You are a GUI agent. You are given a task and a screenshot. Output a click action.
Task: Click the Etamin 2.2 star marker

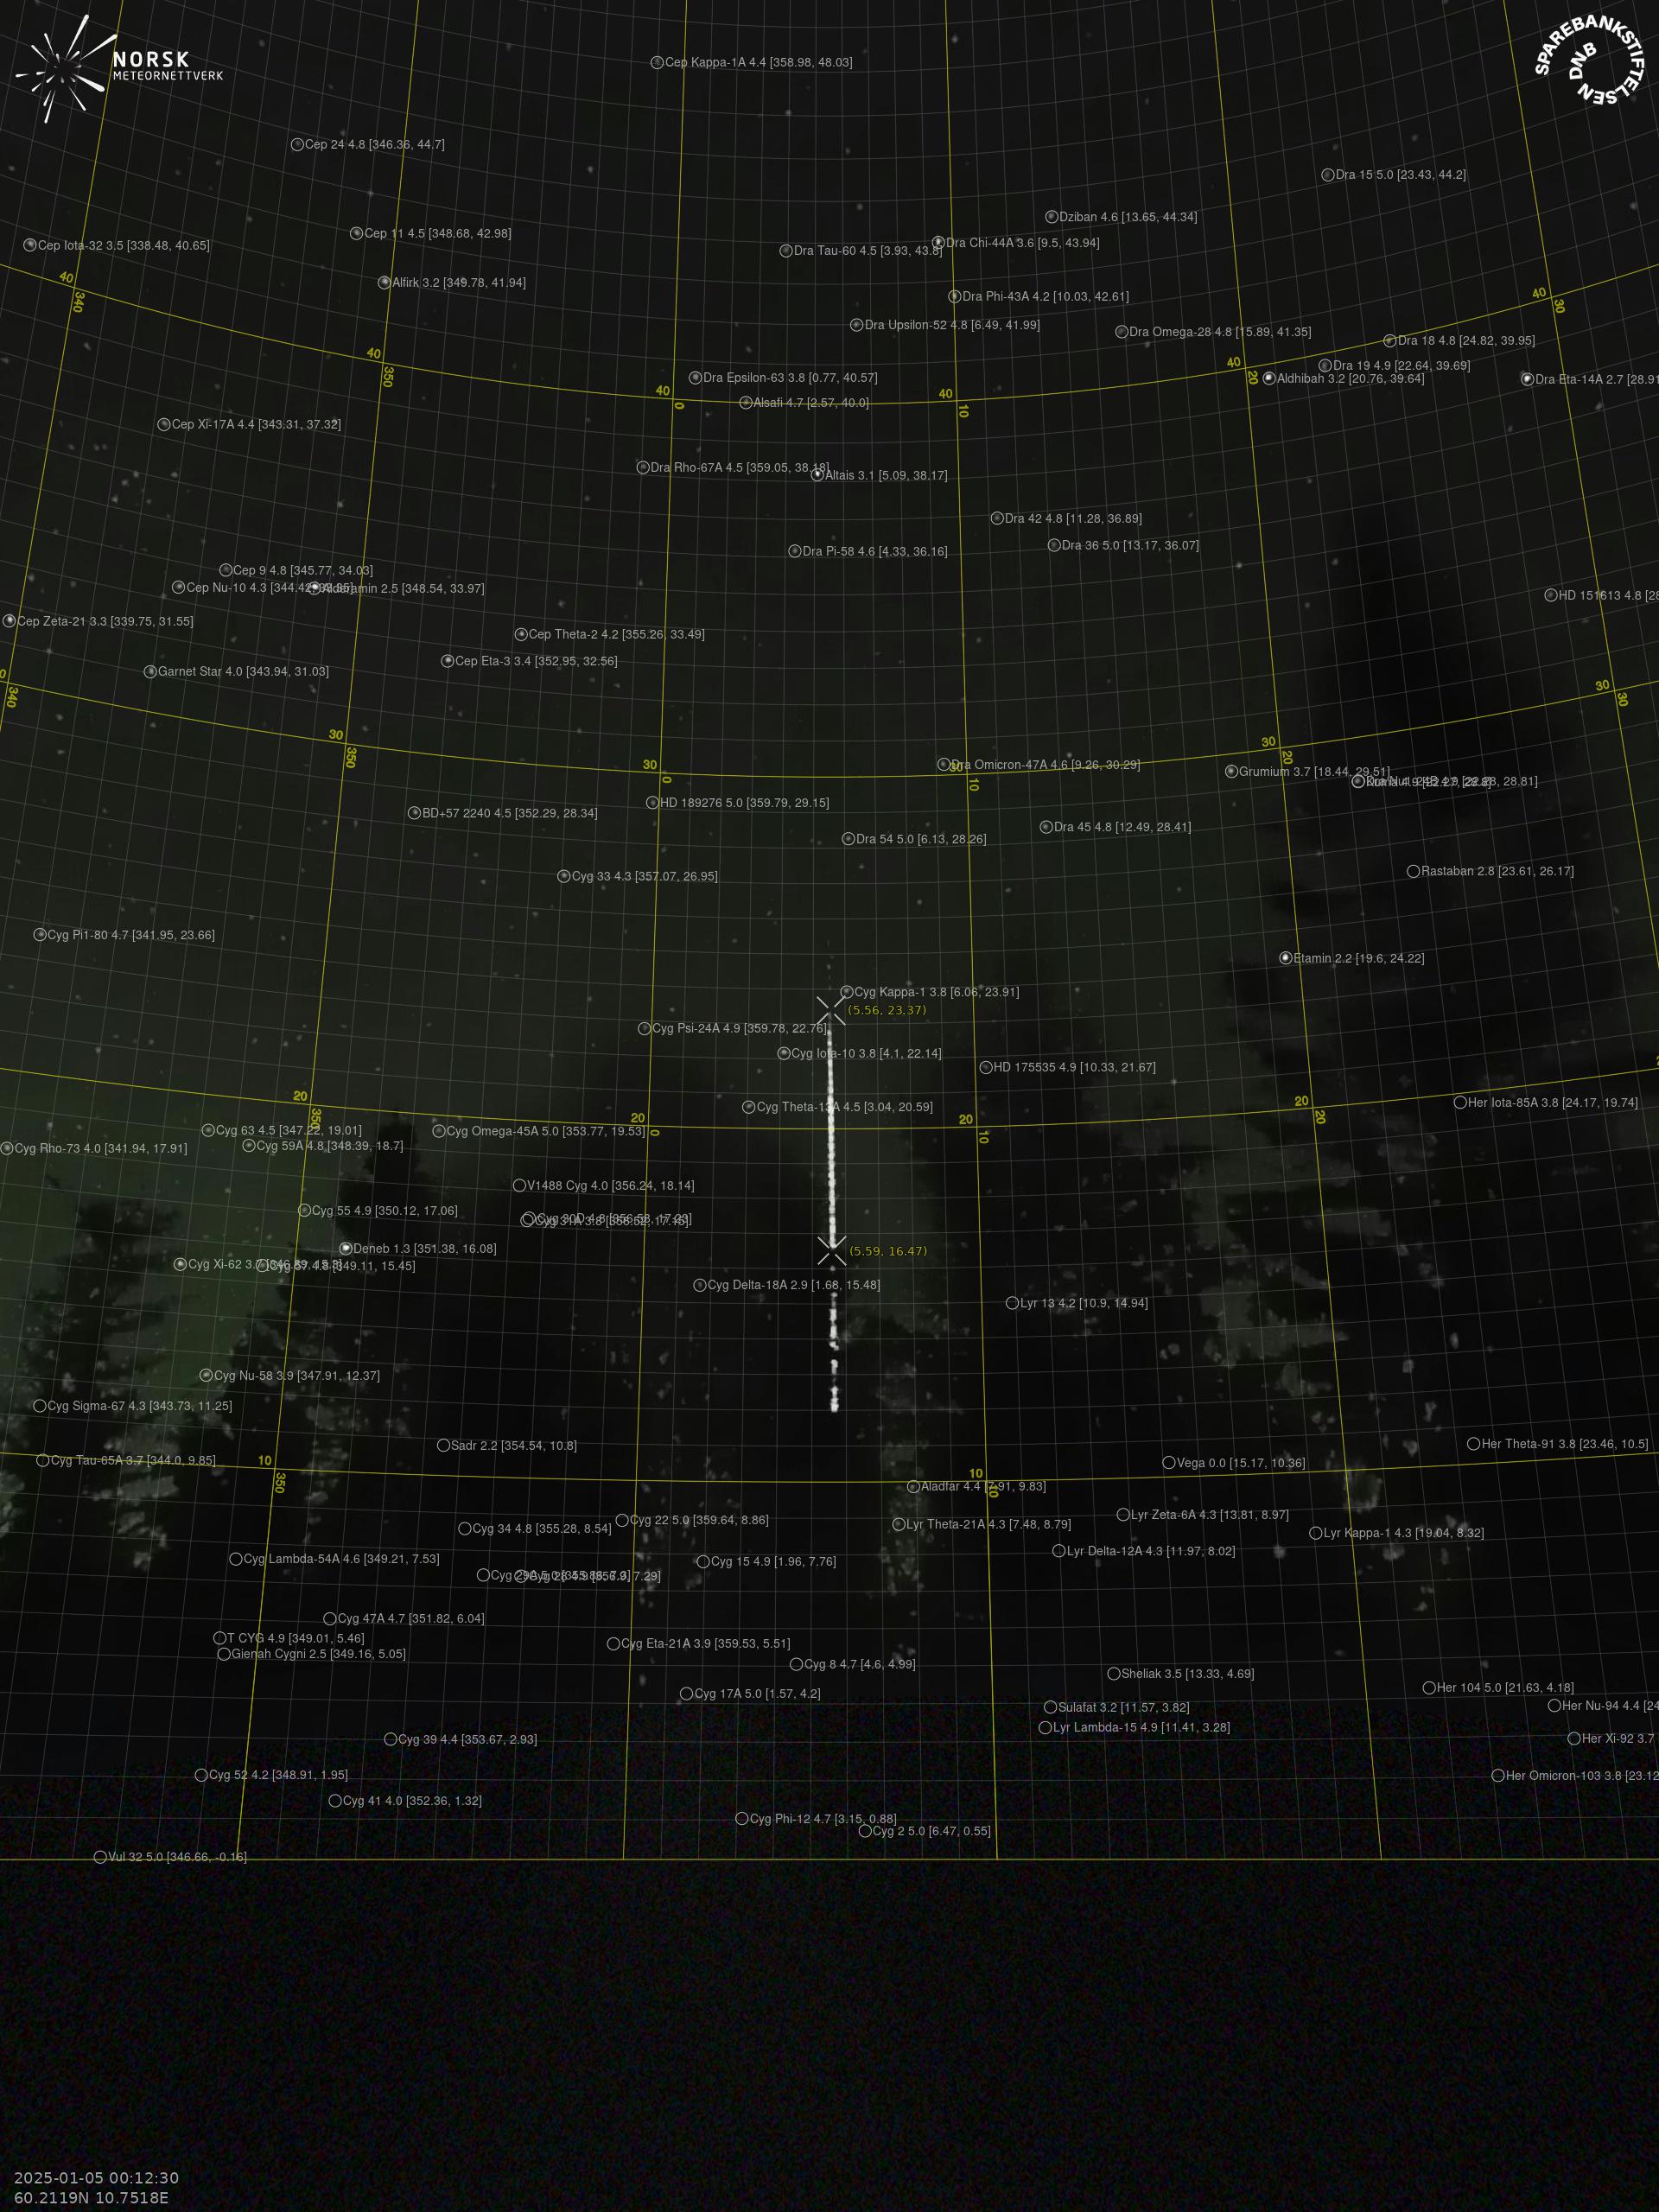1286,958
